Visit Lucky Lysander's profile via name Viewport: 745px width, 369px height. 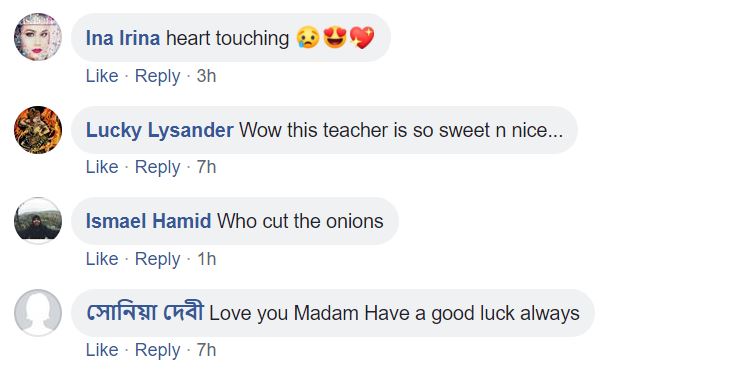point(160,130)
